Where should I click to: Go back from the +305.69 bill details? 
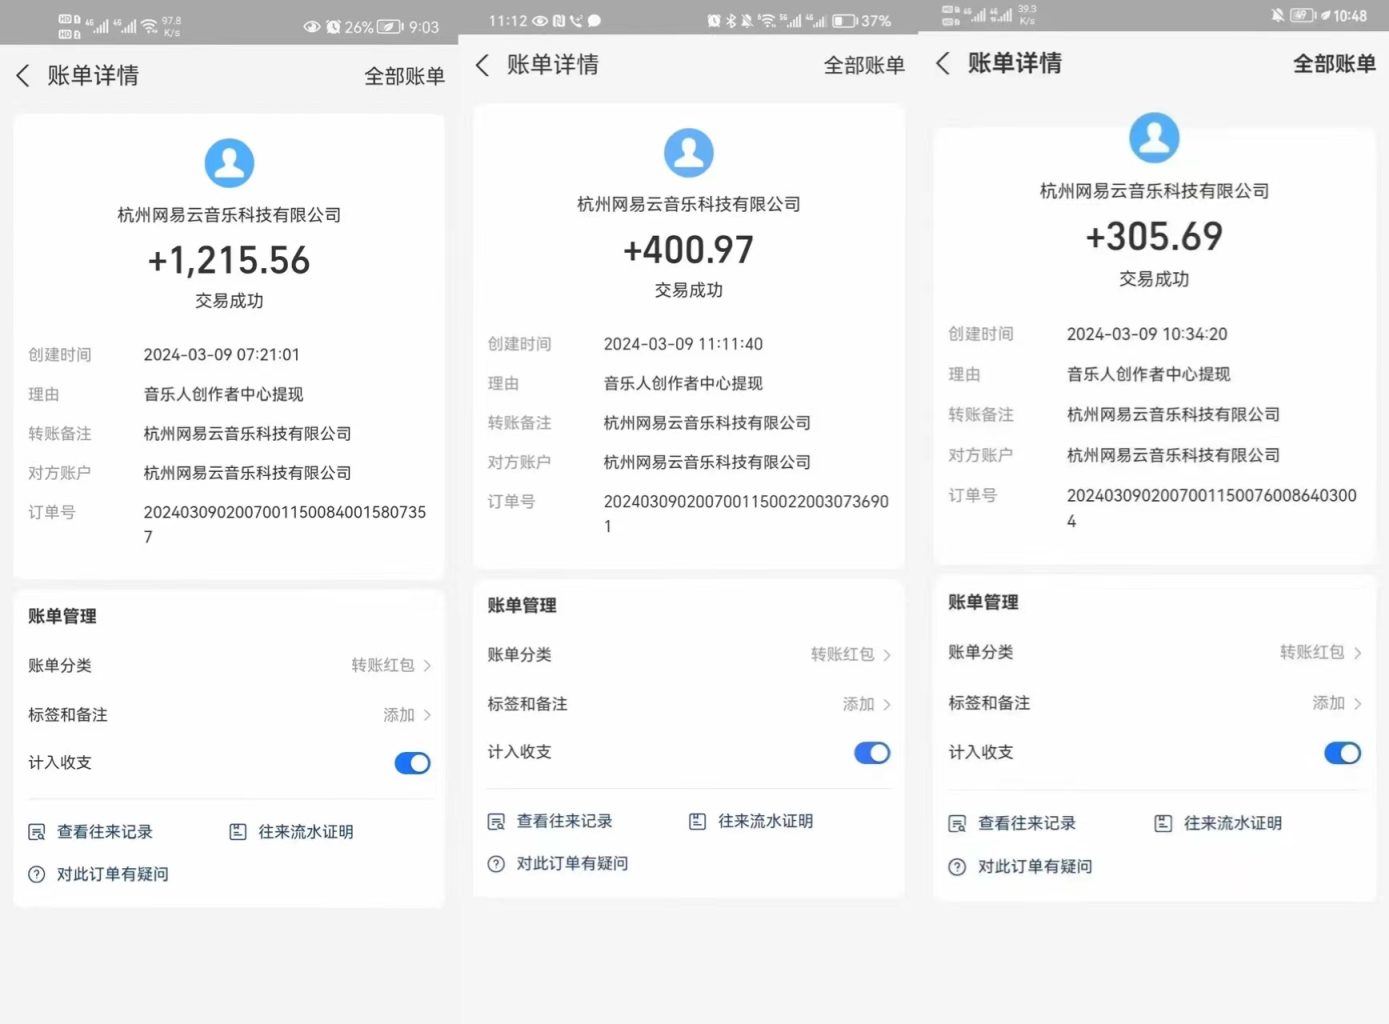(x=942, y=64)
